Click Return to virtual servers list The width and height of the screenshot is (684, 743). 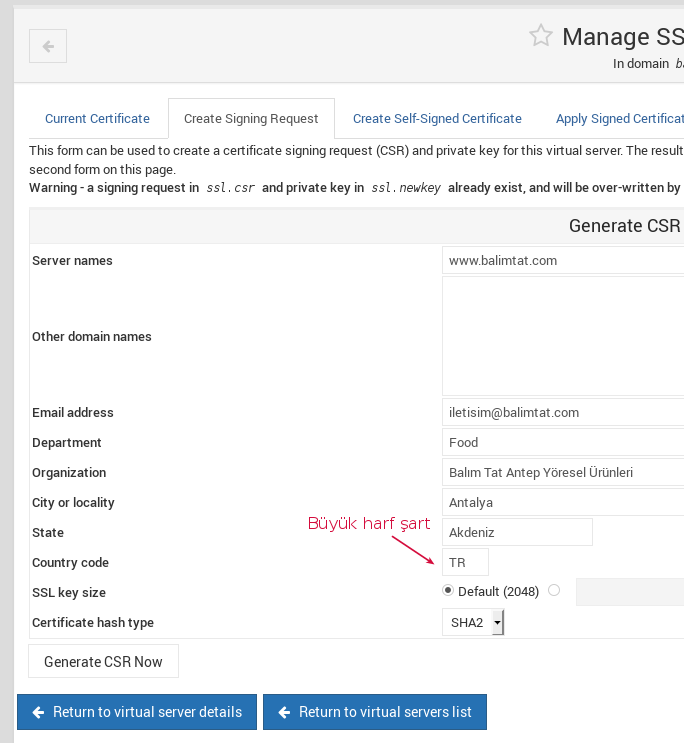click(374, 712)
